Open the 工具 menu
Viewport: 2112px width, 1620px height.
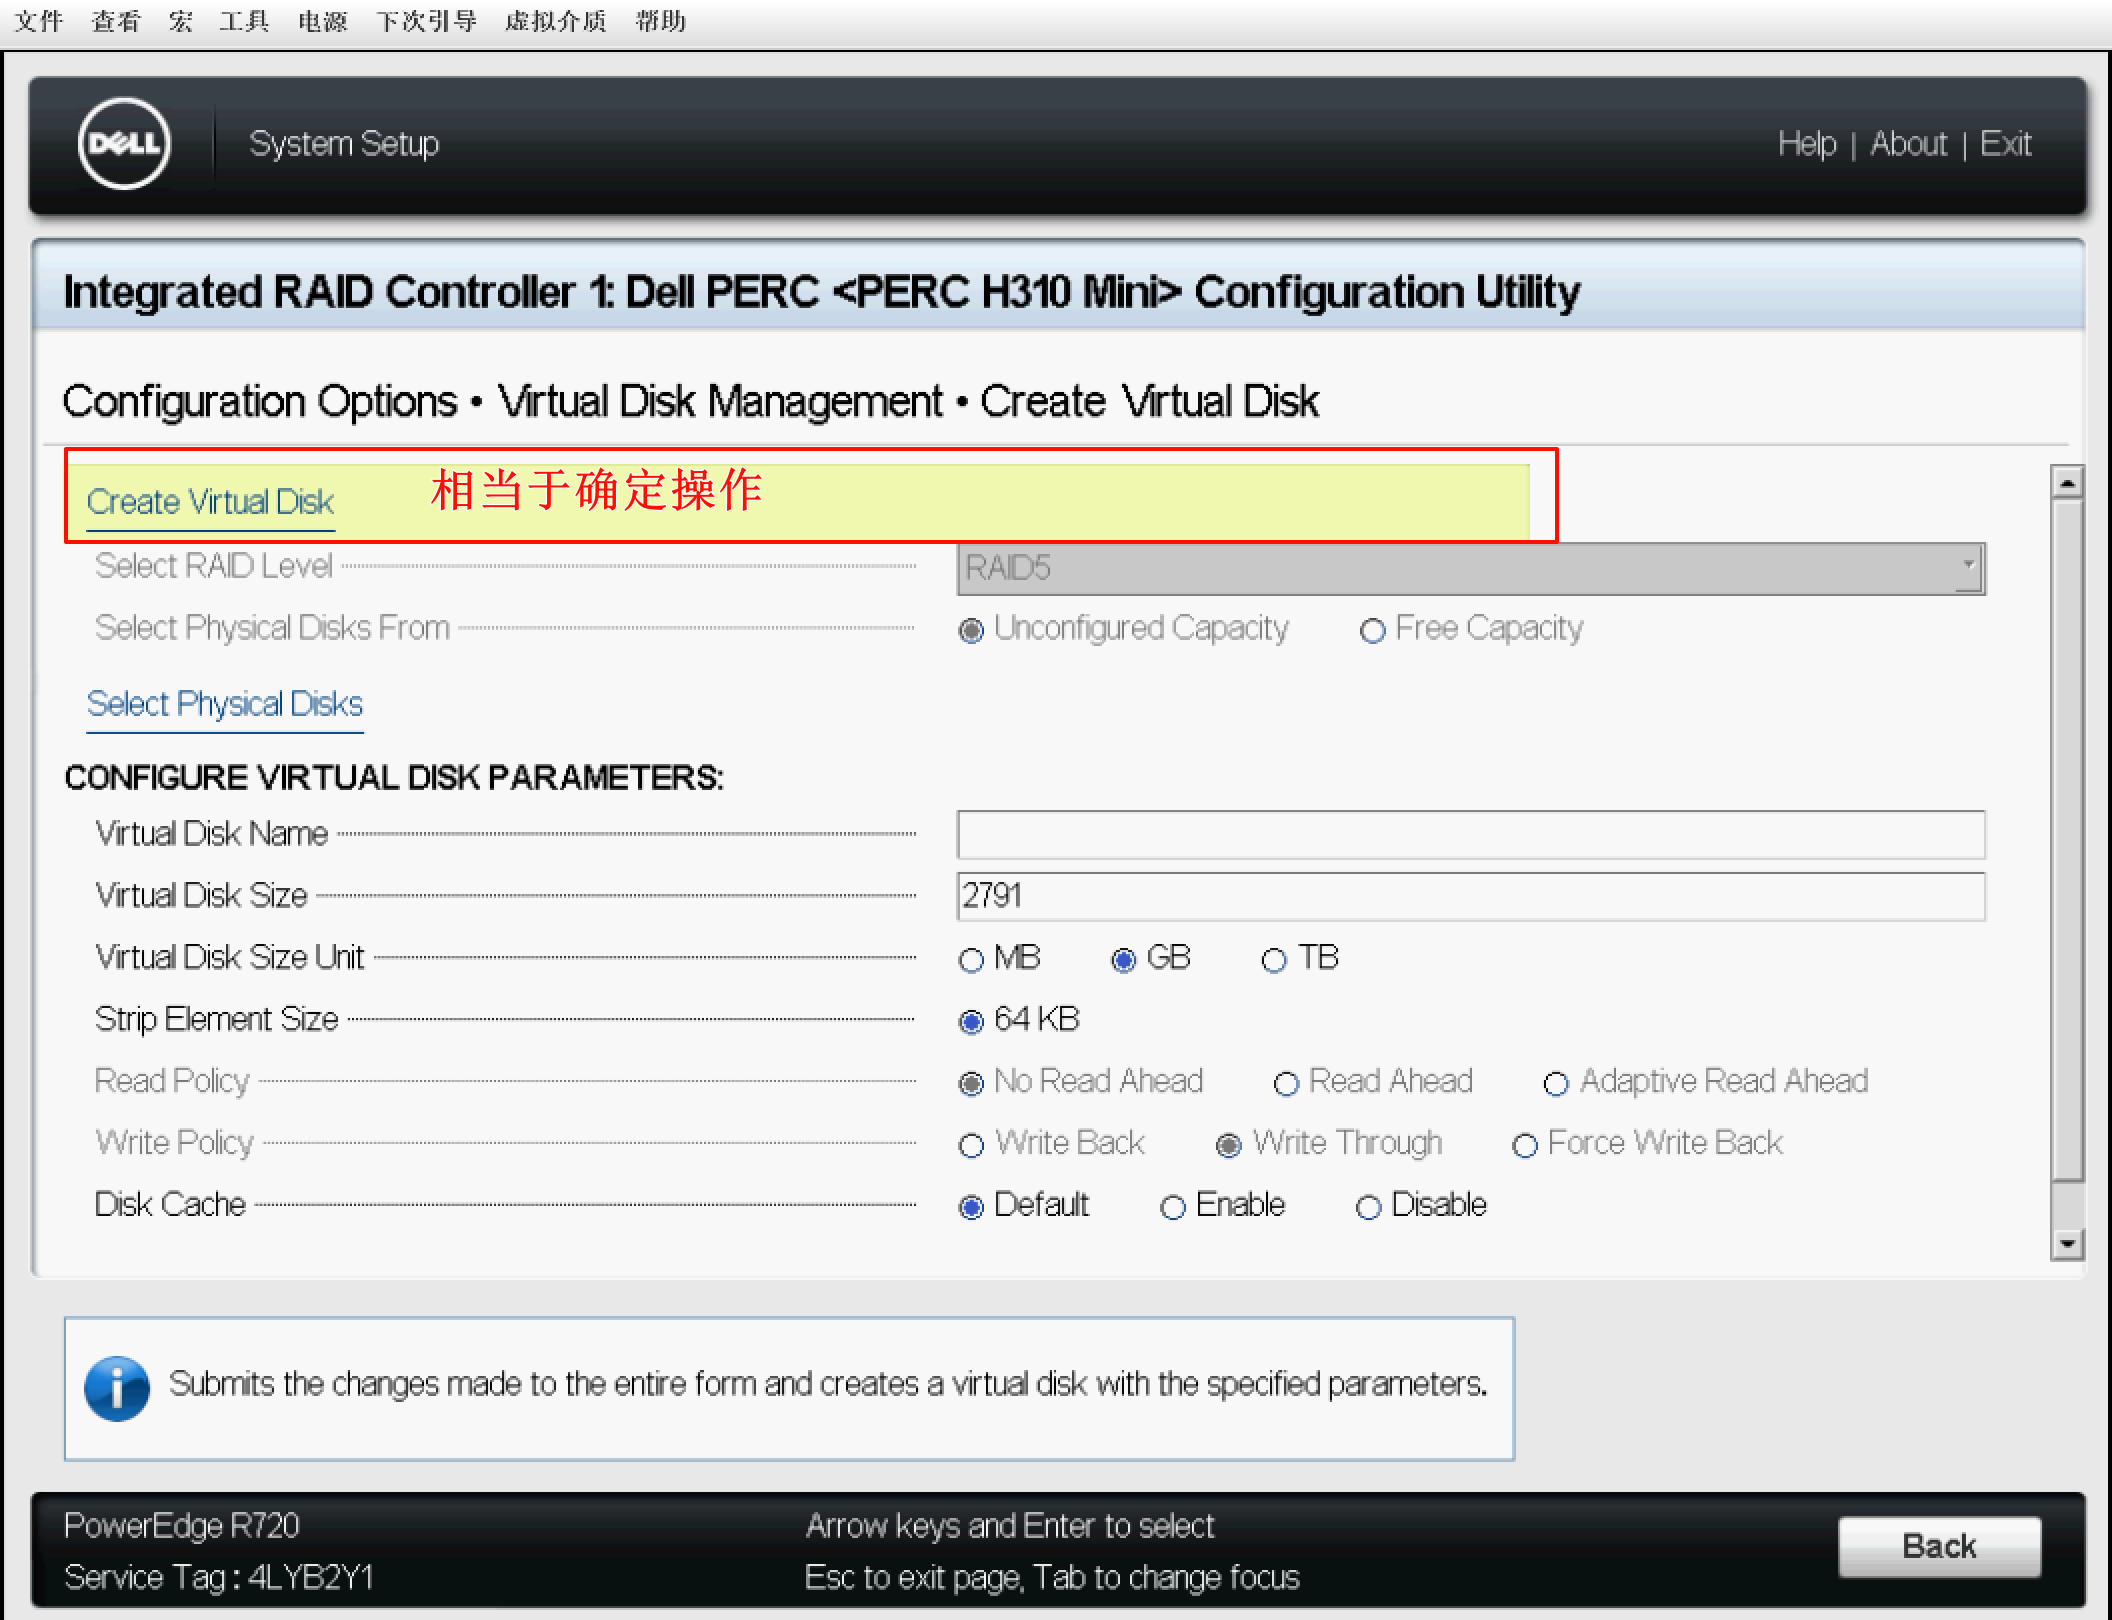tap(244, 21)
